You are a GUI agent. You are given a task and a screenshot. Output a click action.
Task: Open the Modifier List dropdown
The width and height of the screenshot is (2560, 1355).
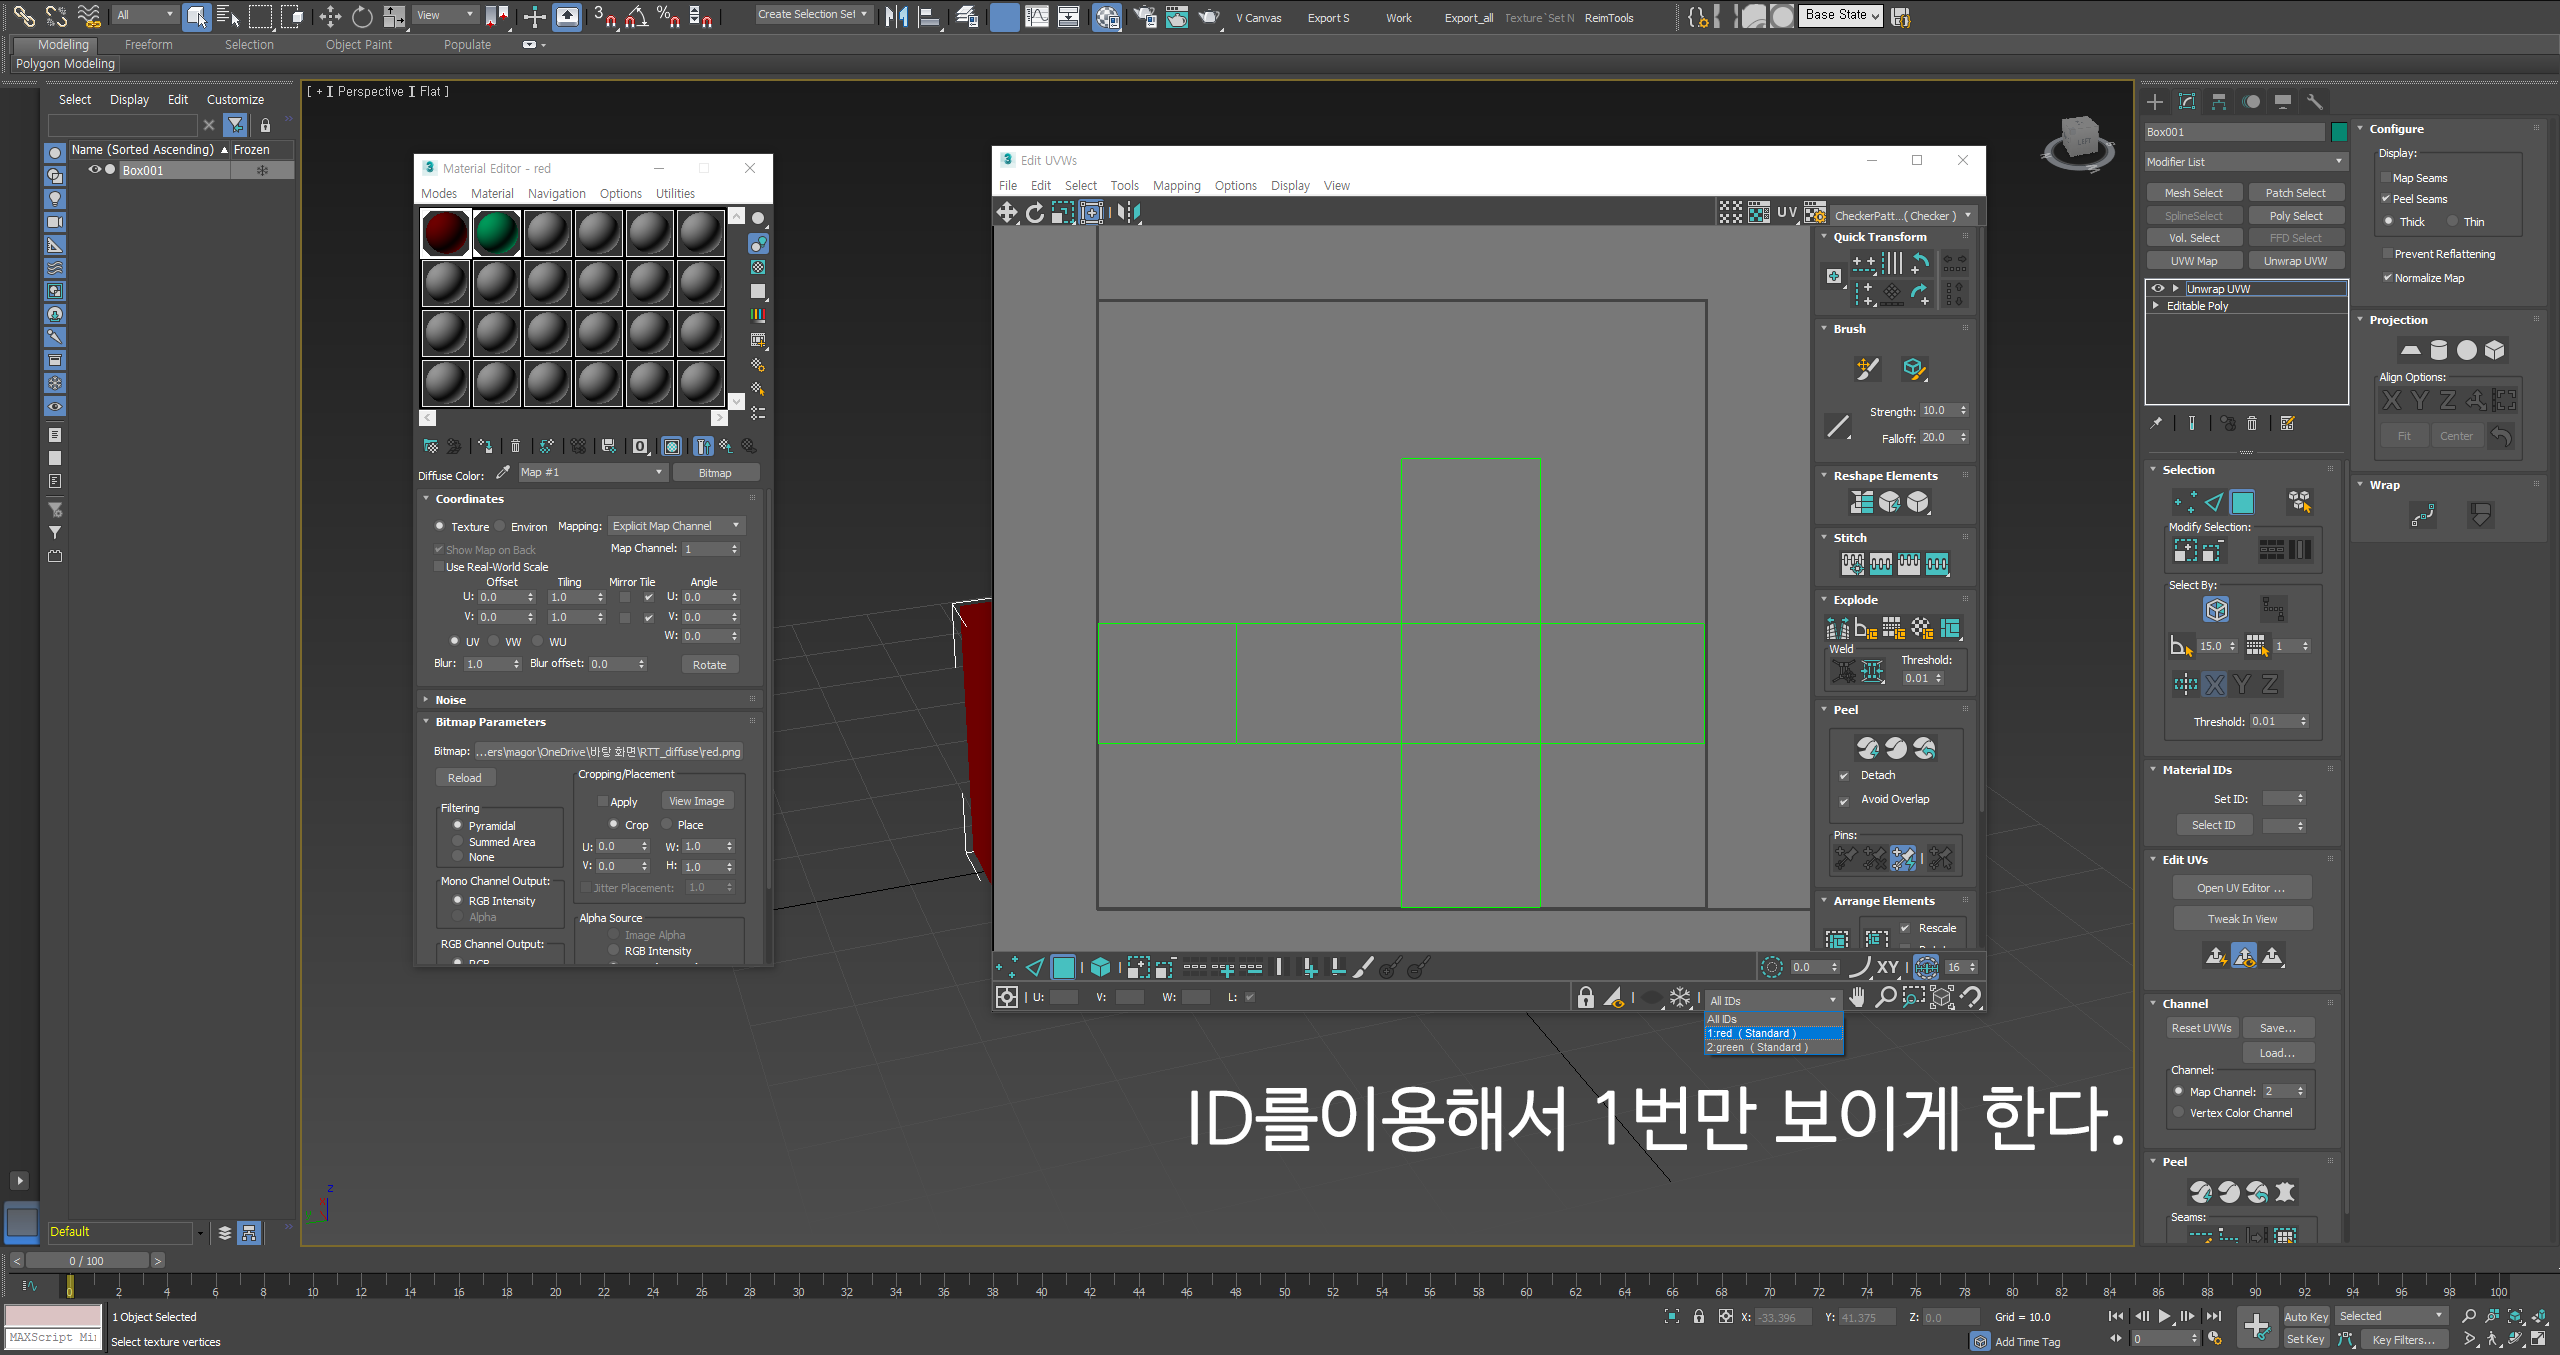[x=2244, y=161]
